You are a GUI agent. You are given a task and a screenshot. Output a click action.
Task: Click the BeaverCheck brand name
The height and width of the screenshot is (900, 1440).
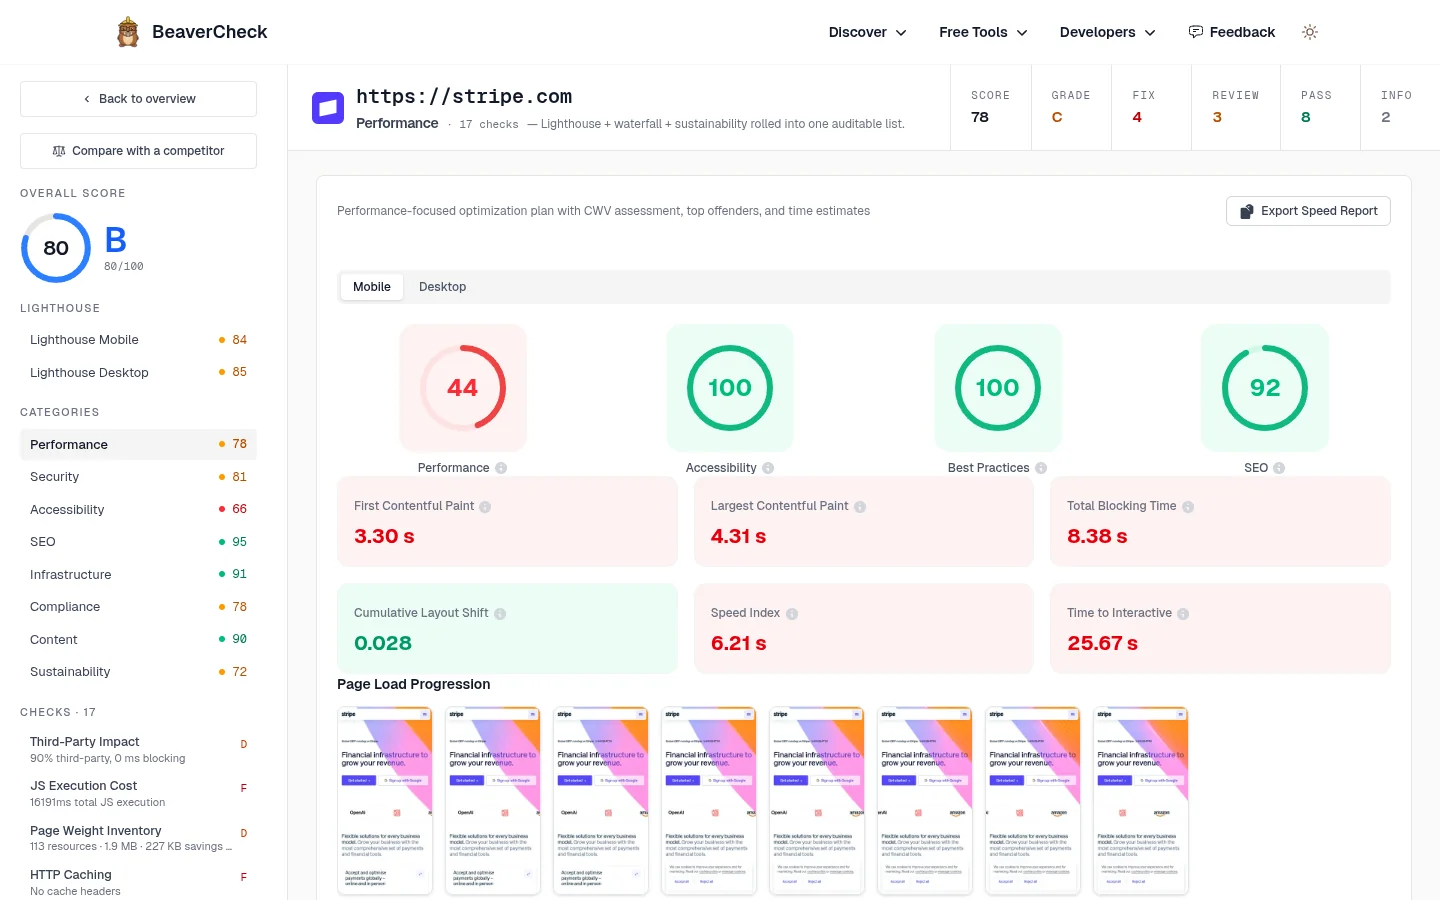point(210,32)
